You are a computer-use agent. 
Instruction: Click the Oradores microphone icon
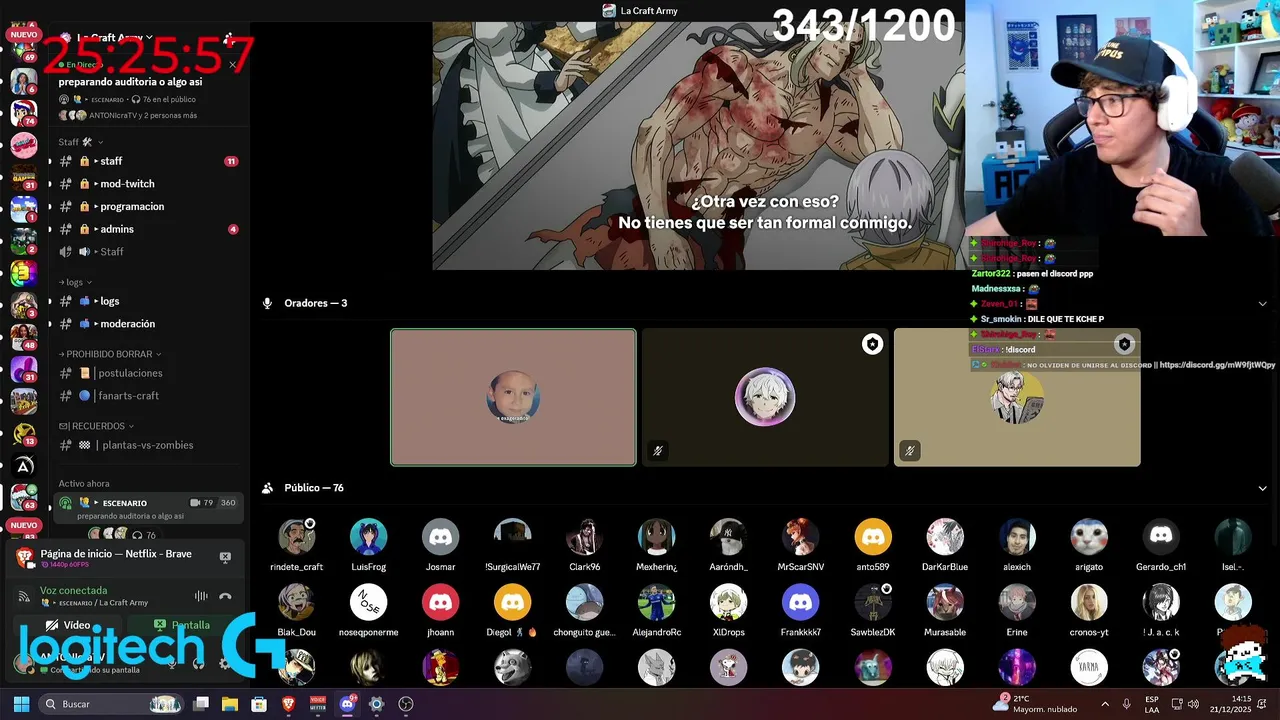click(267, 303)
